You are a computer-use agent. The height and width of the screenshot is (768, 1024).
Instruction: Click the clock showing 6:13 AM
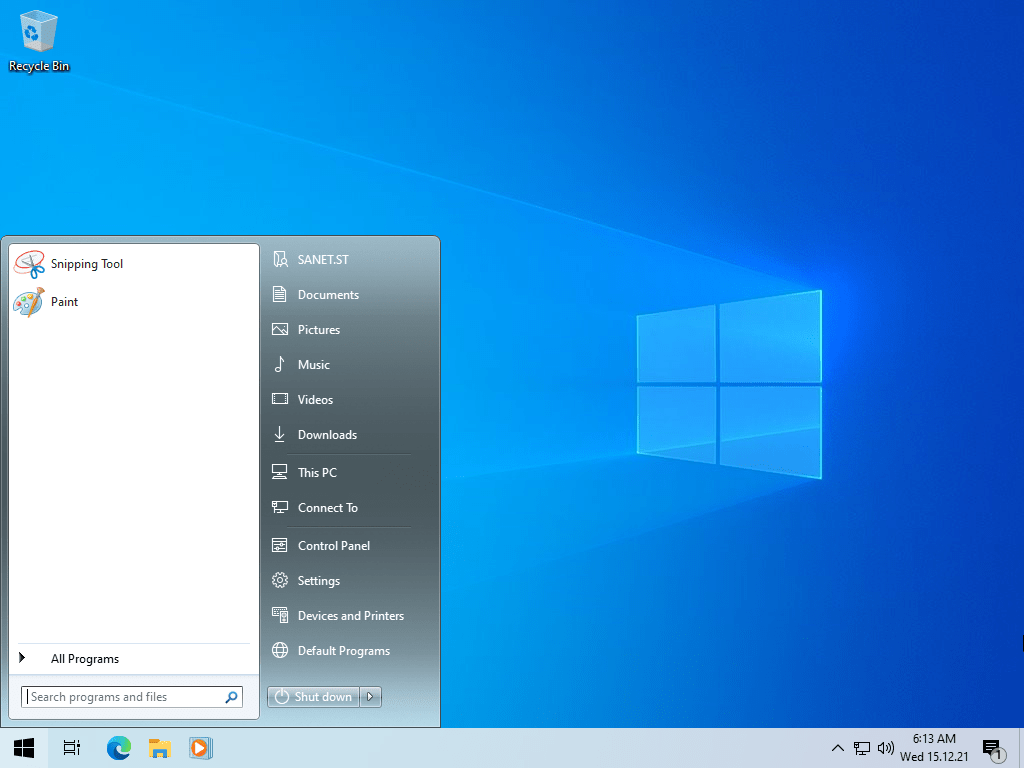point(934,739)
